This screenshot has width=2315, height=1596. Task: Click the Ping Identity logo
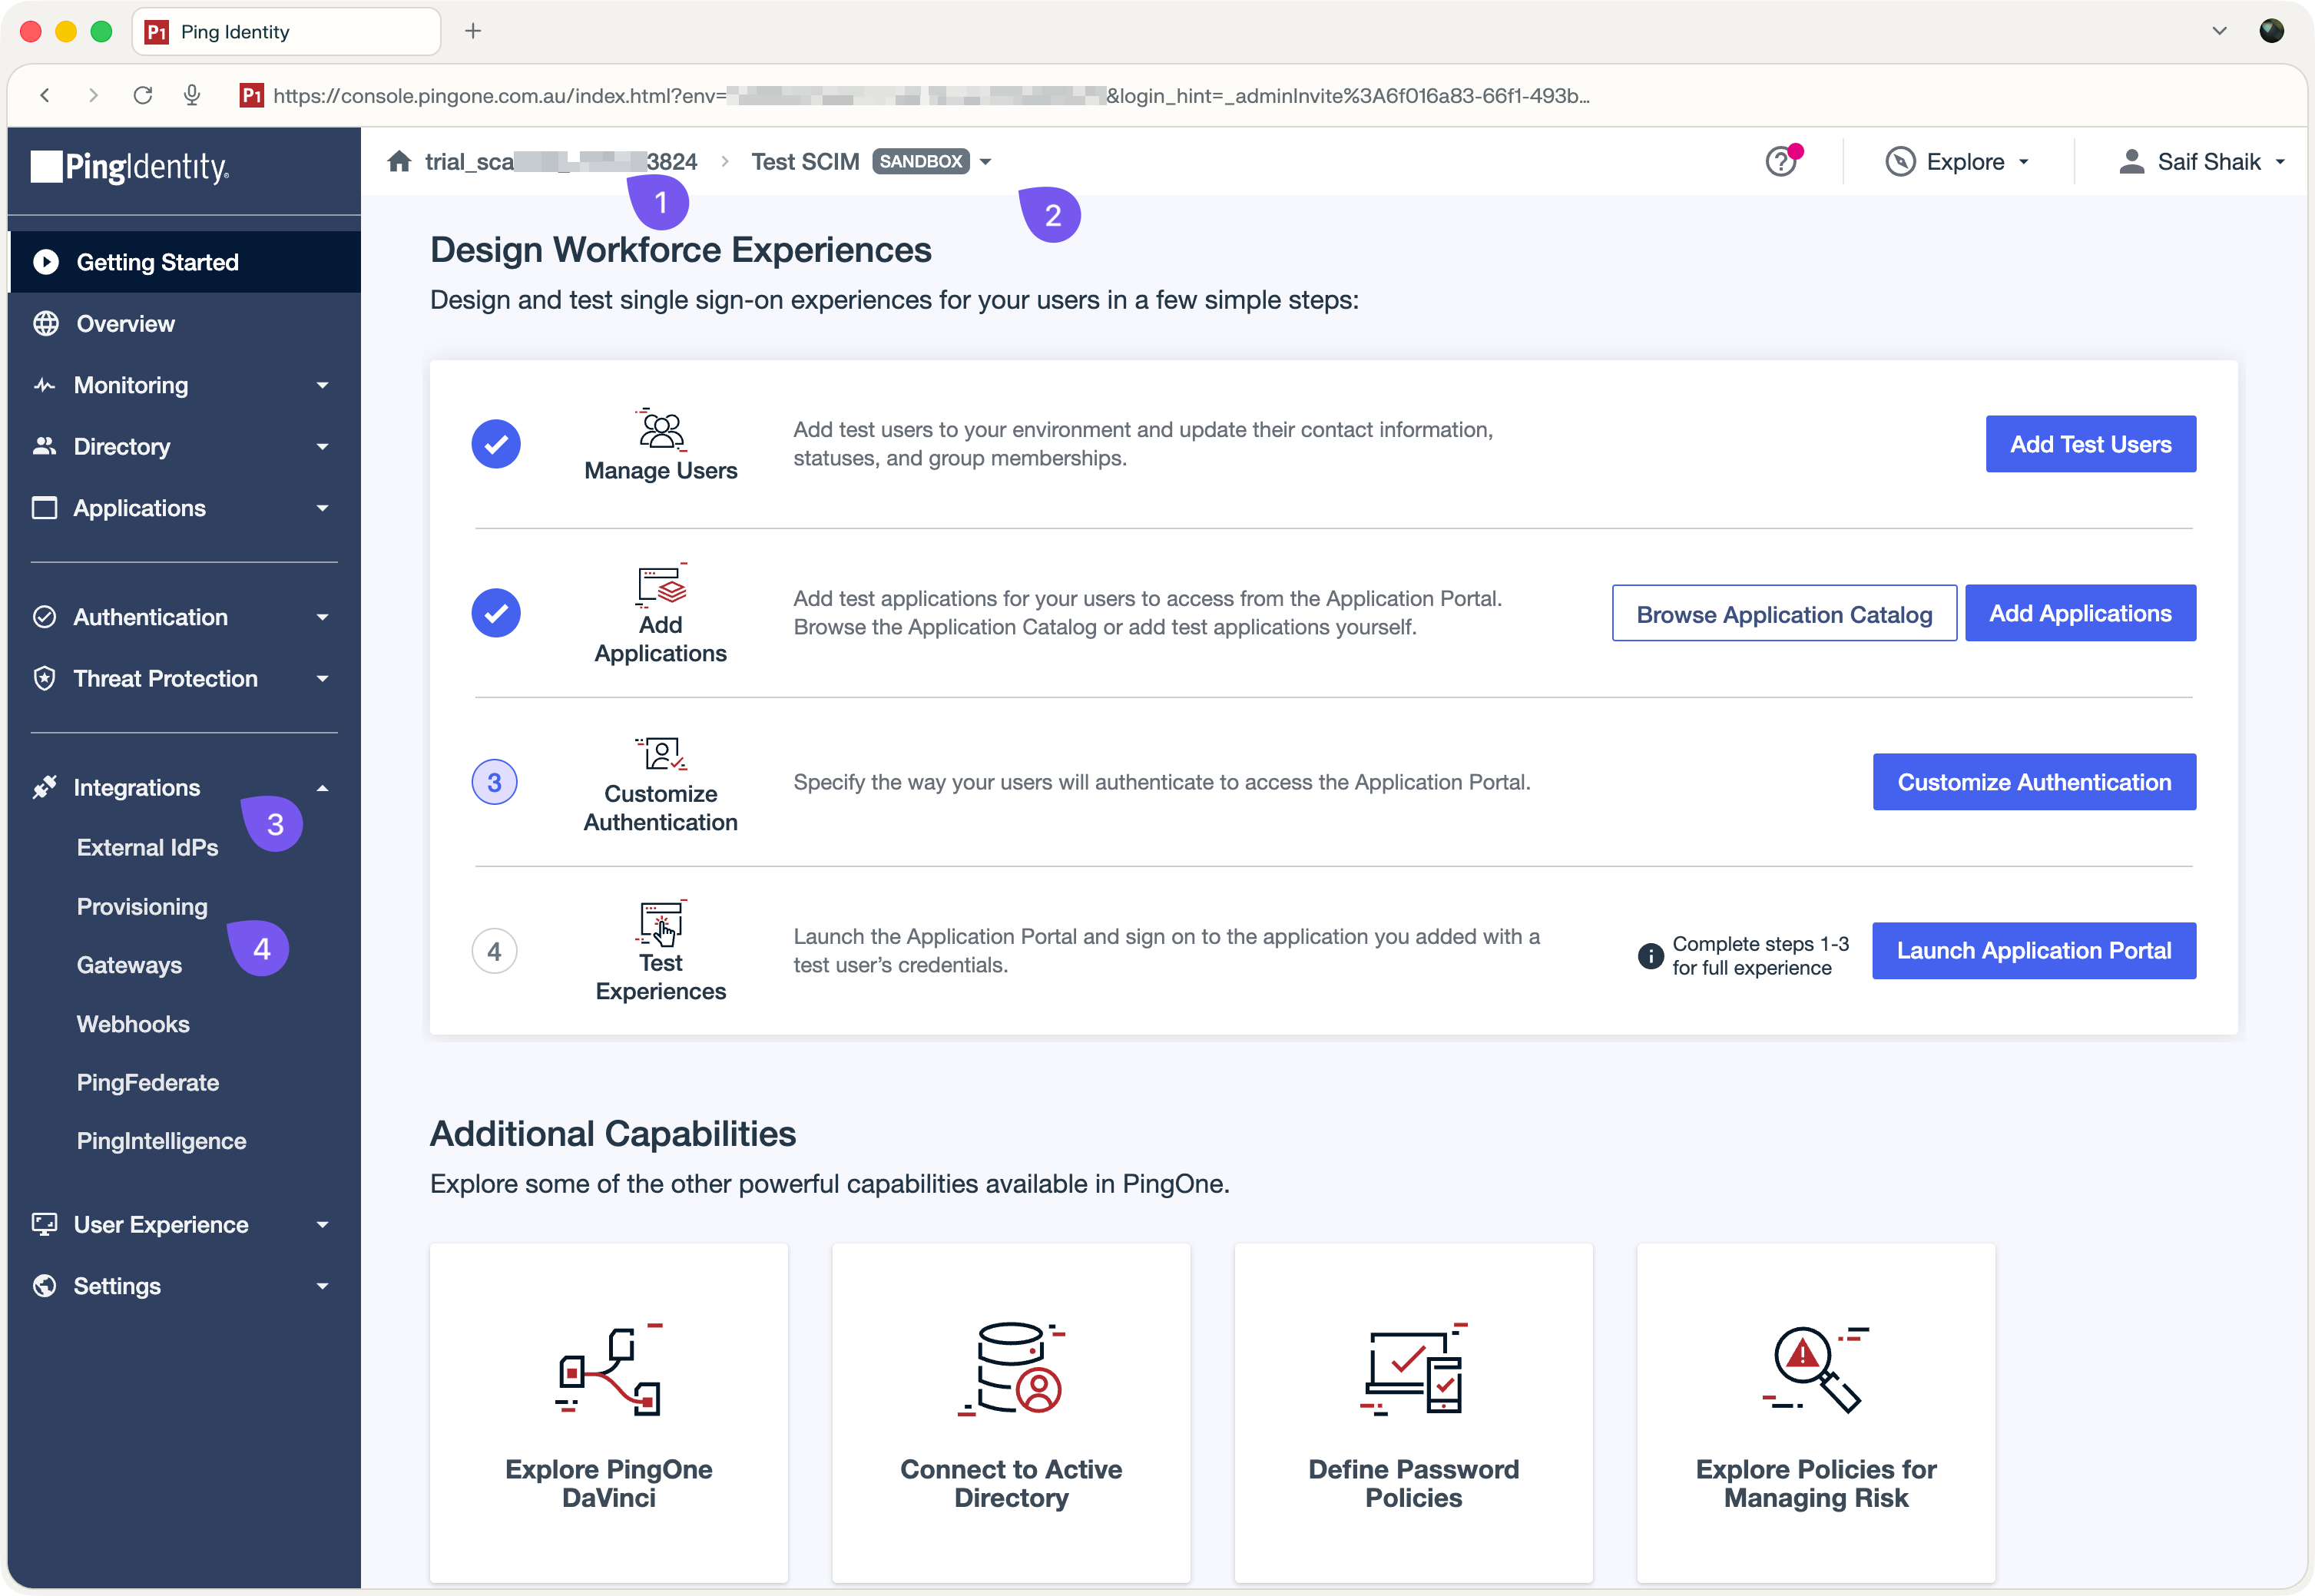pos(129,167)
